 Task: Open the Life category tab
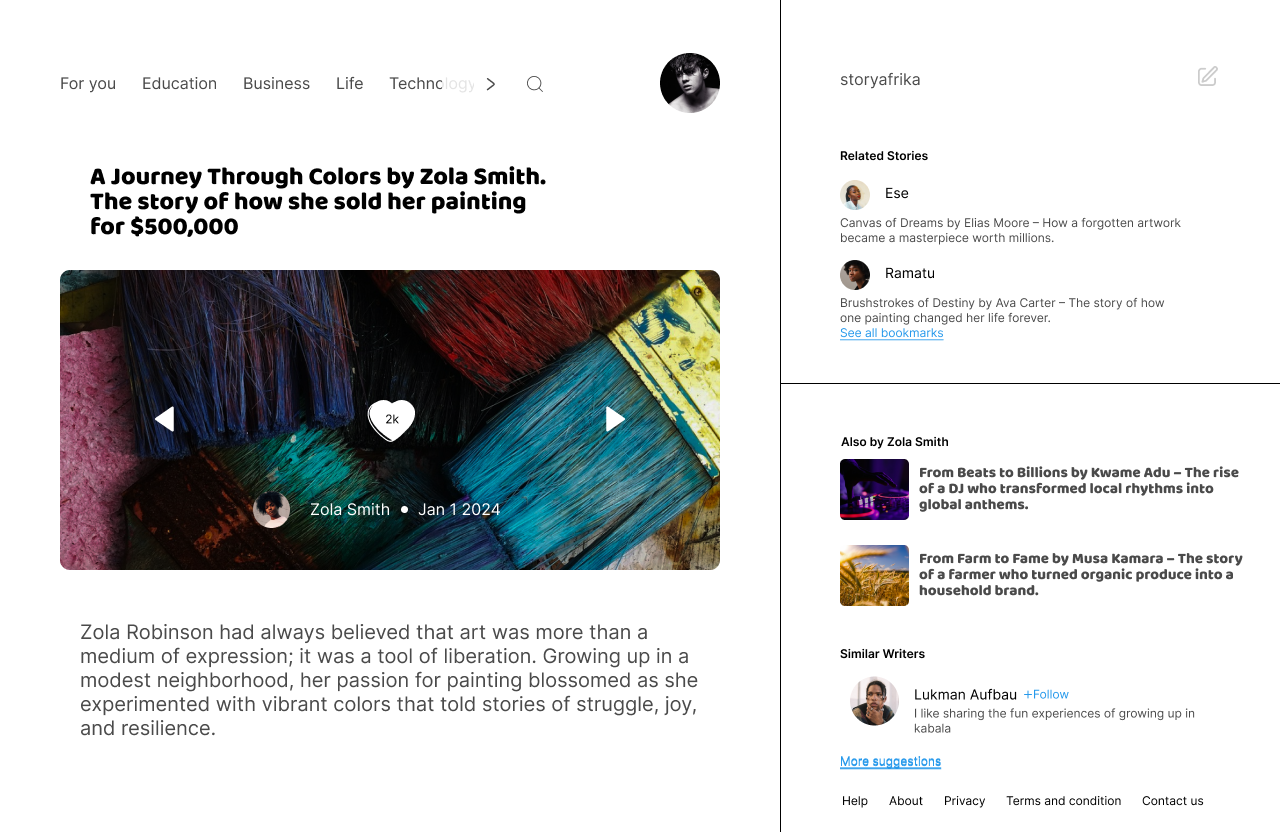click(349, 84)
